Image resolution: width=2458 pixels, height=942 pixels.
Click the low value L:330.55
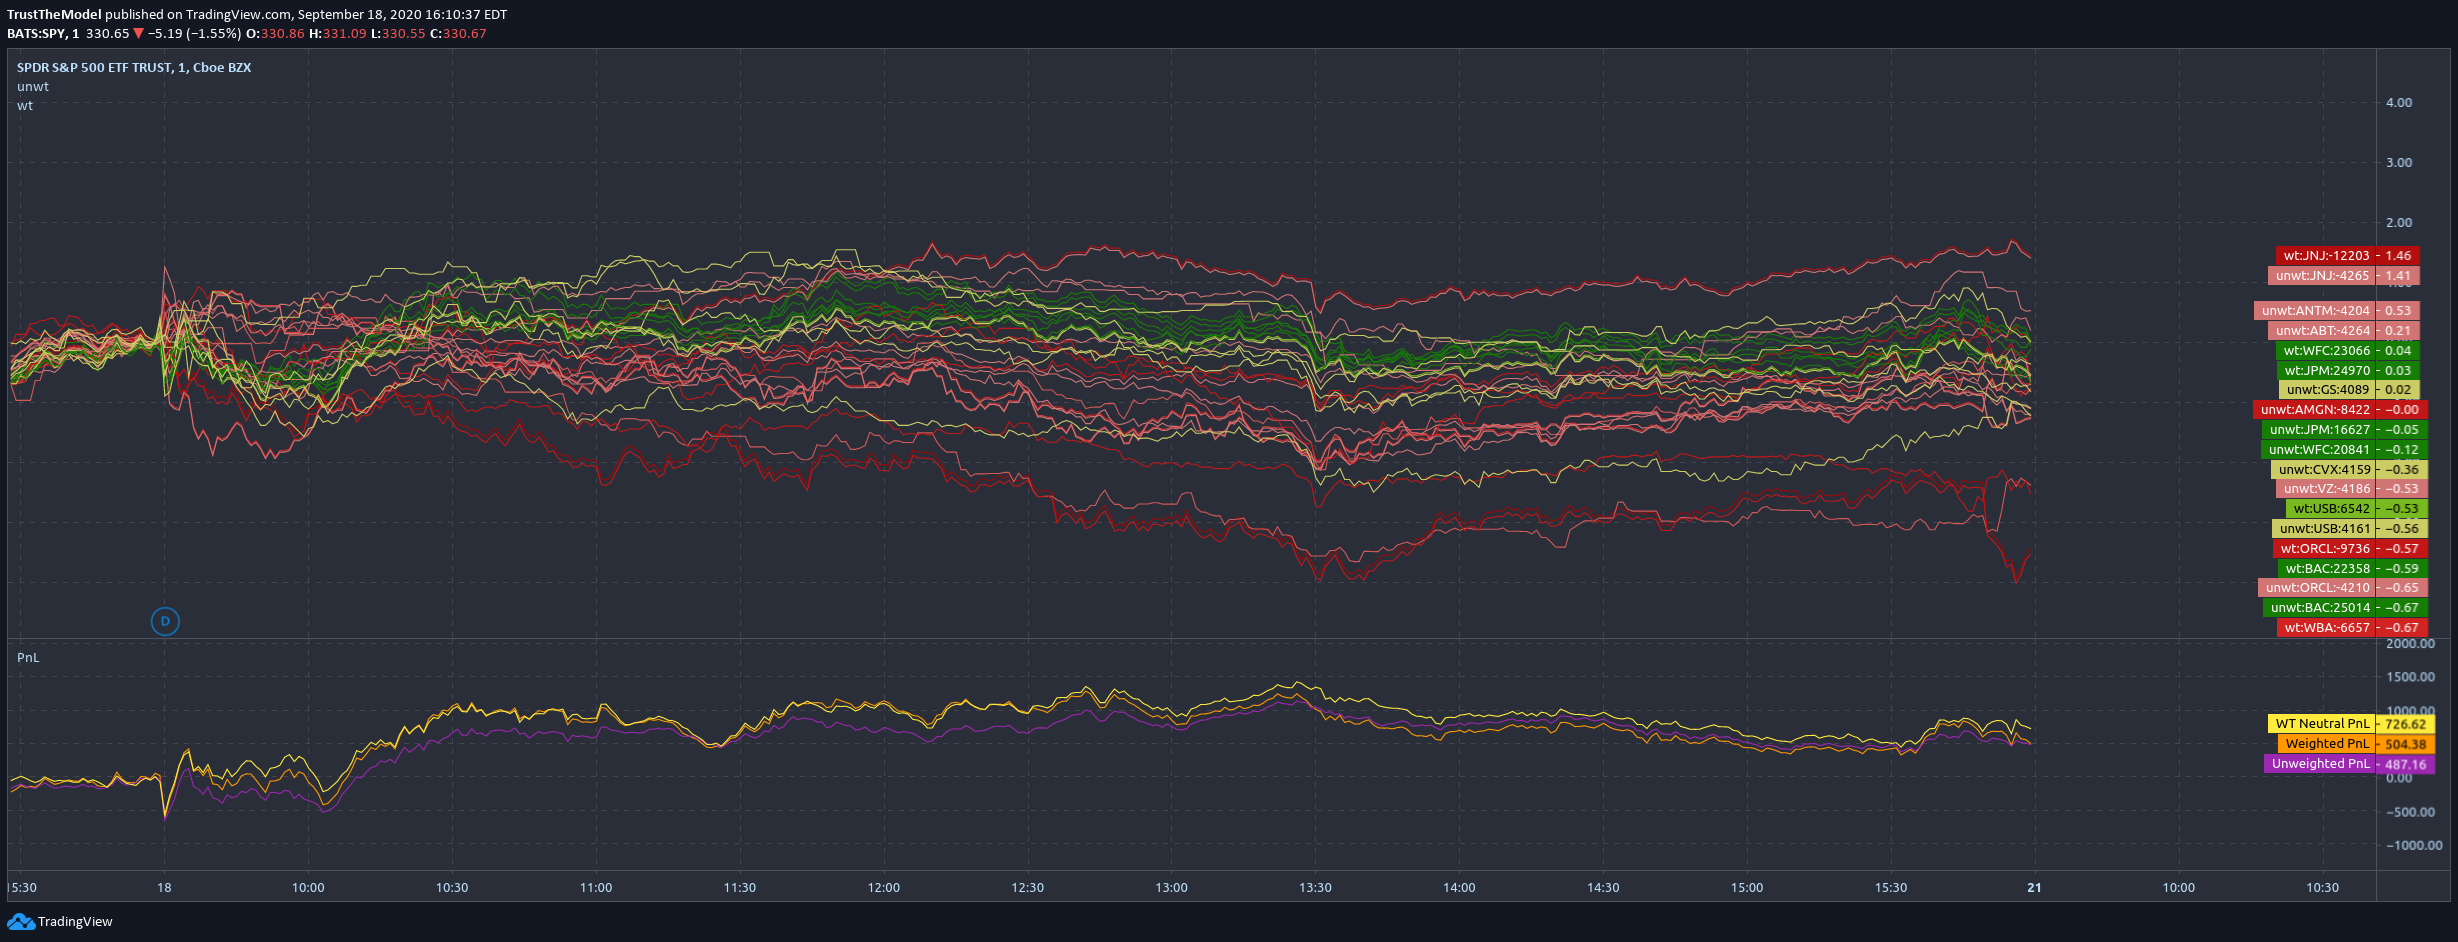pyautogui.click(x=398, y=33)
